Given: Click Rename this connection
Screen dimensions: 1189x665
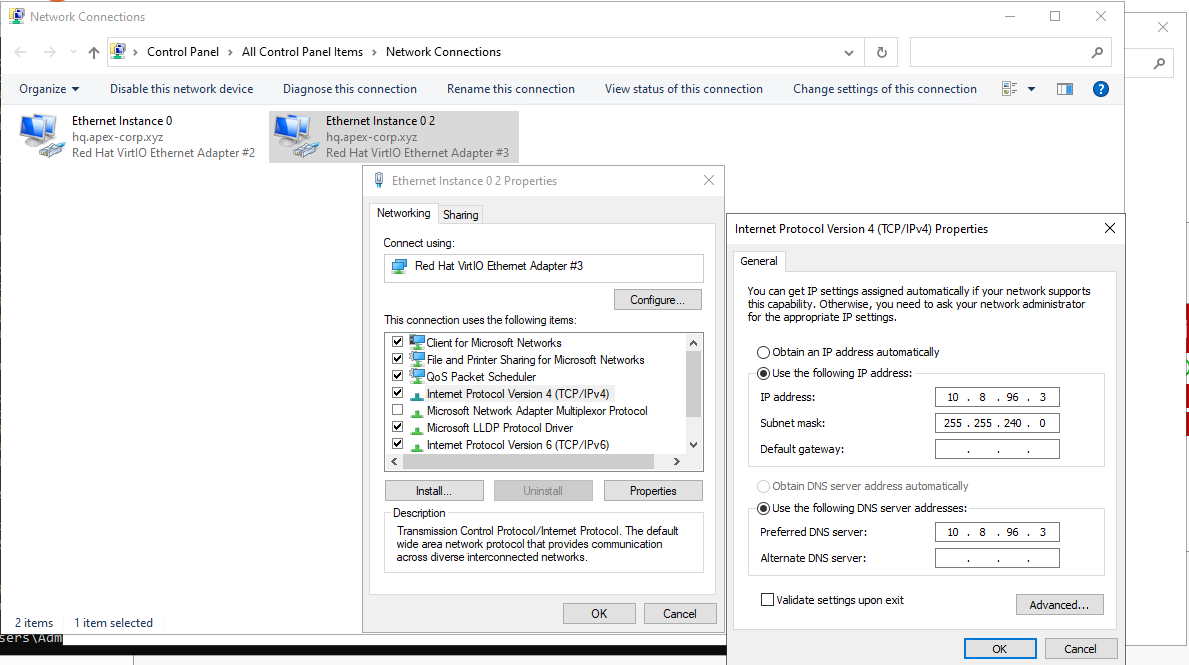Looking at the screenshot, I should click(510, 89).
